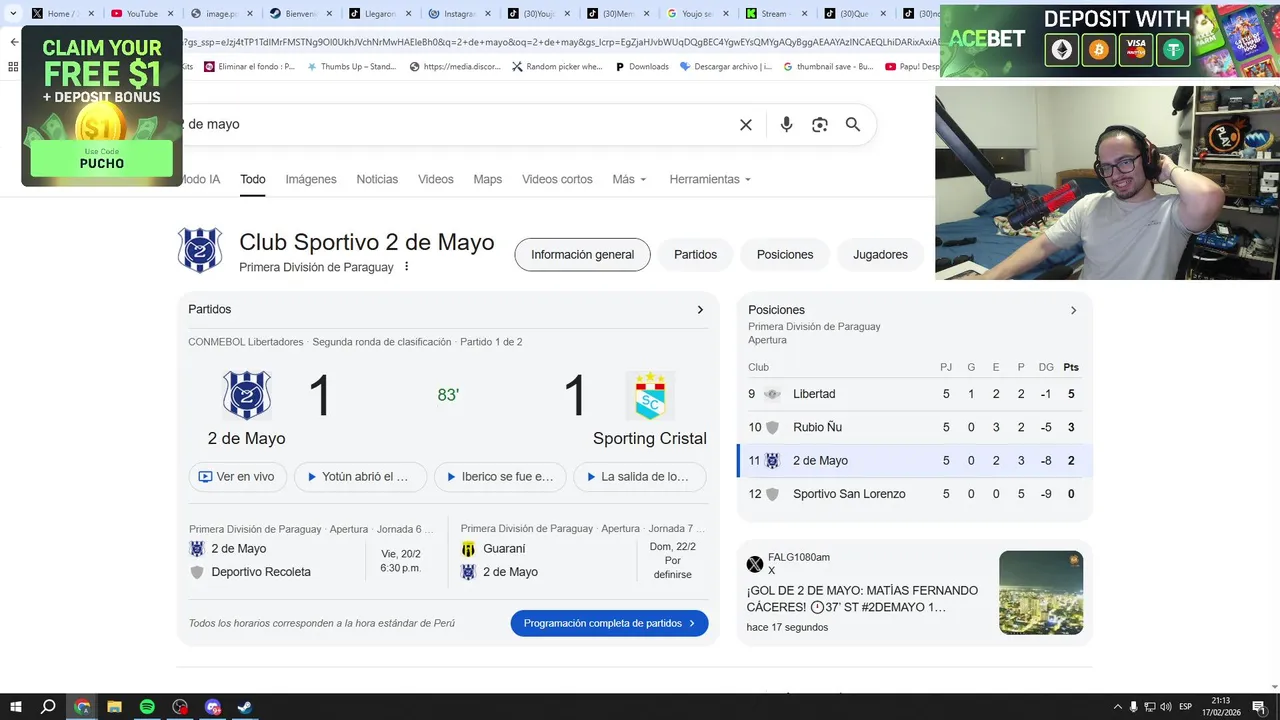This screenshot has height=720, width=1280.
Task: Switch to the Maps results tab
Action: point(488,179)
